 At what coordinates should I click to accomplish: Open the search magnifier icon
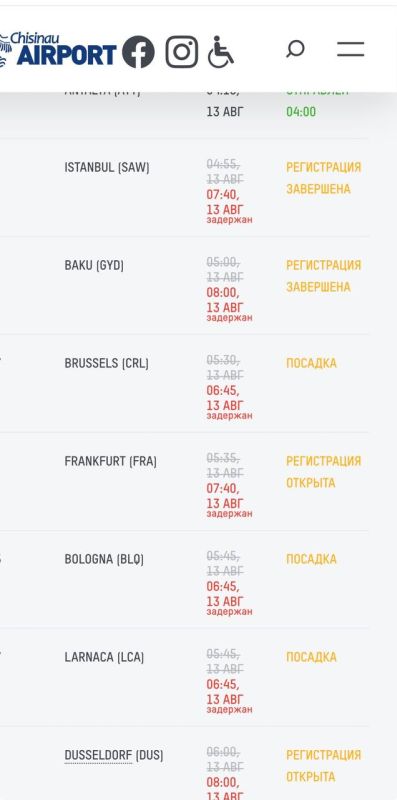(295, 49)
